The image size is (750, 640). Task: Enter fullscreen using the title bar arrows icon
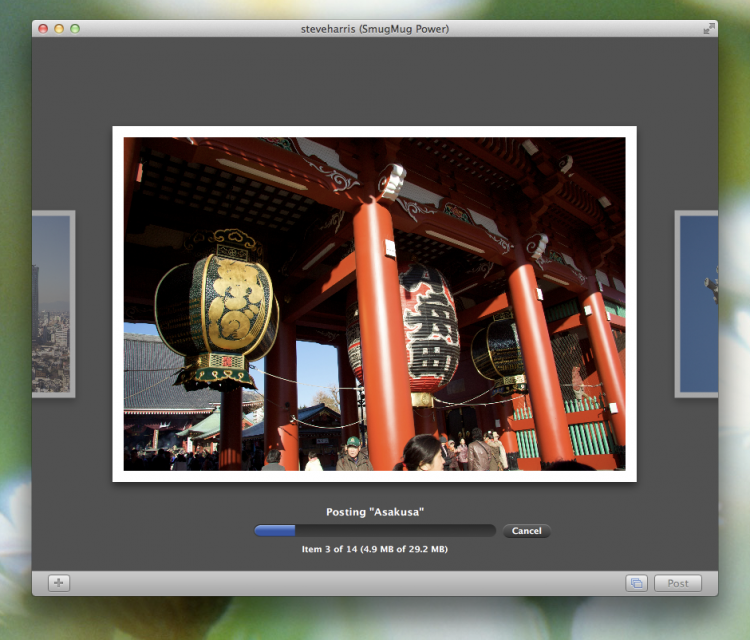(x=709, y=29)
